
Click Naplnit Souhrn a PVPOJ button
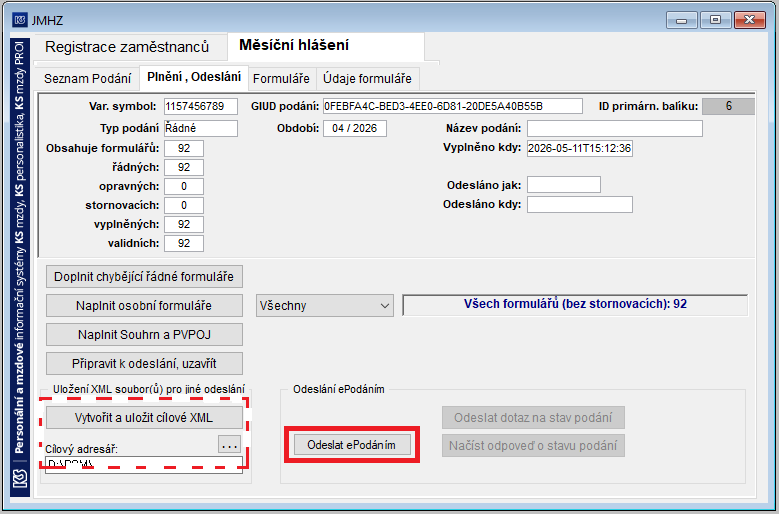(144, 335)
